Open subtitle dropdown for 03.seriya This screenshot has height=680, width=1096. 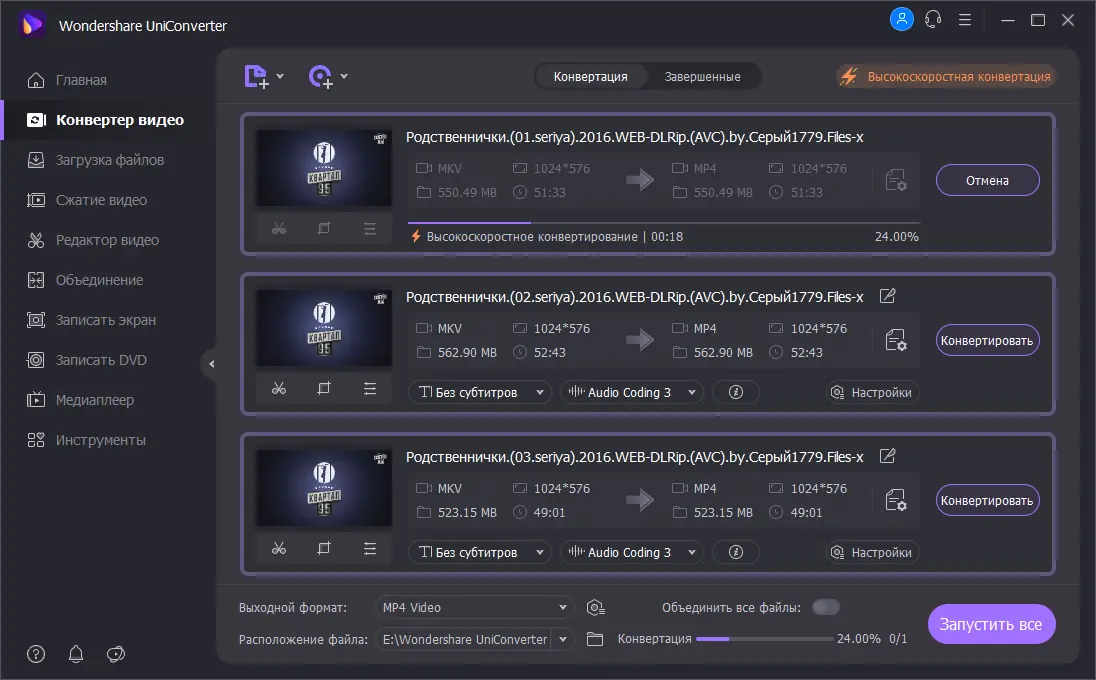(x=480, y=552)
